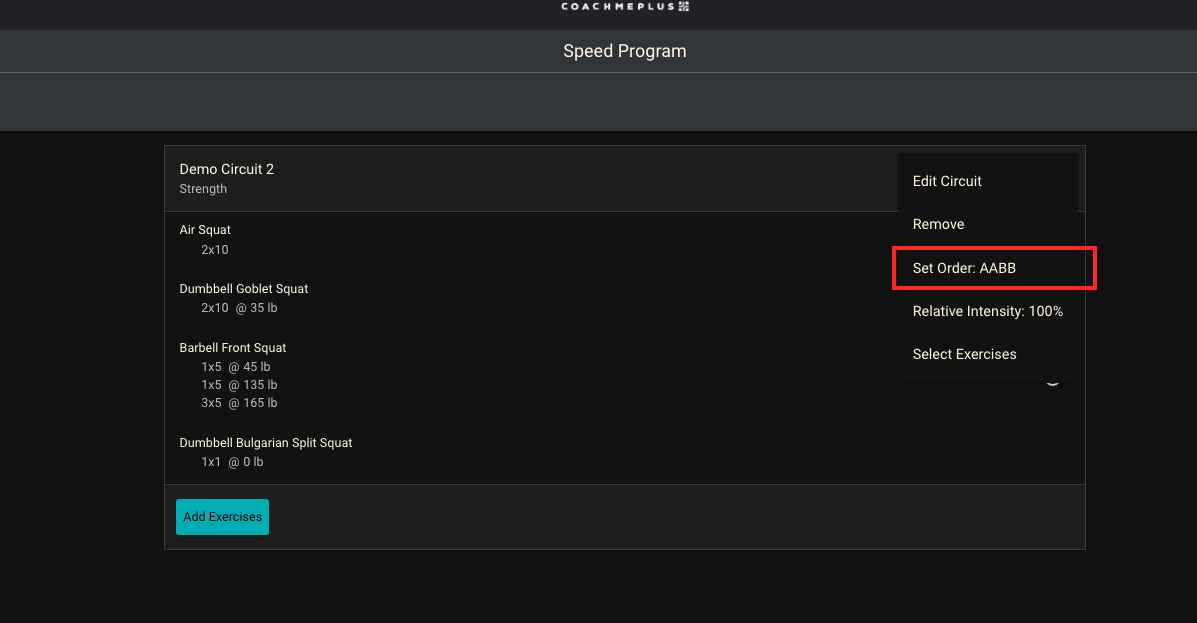
Task: Open Relative Intensity: 100% setting
Action: pyautogui.click(x=987, y=311)
